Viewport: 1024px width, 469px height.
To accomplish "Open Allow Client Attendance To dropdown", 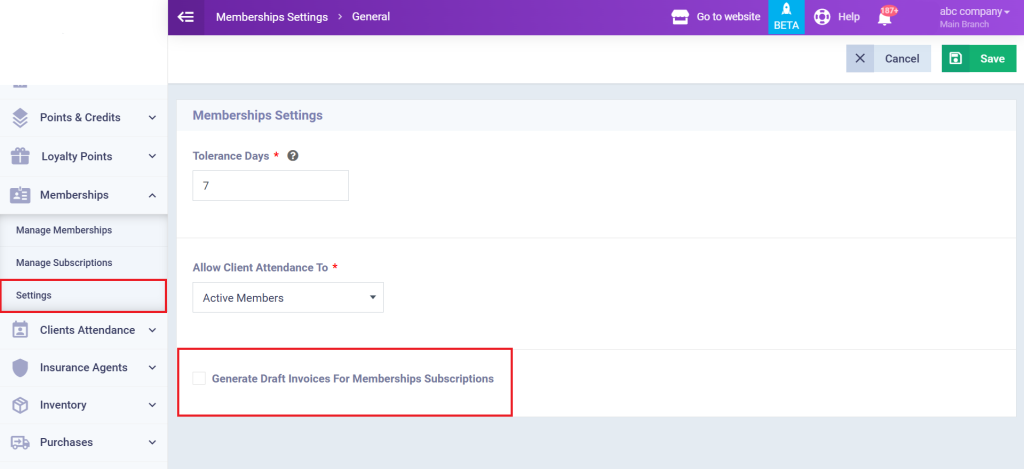I will pos(288,297).
